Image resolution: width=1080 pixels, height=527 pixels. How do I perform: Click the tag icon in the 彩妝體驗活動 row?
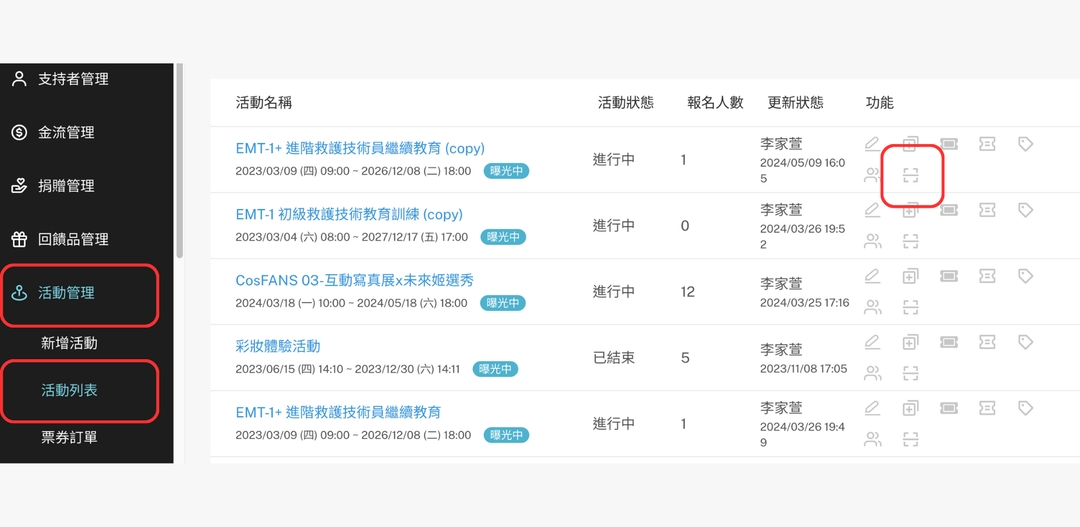point(1025,342)
